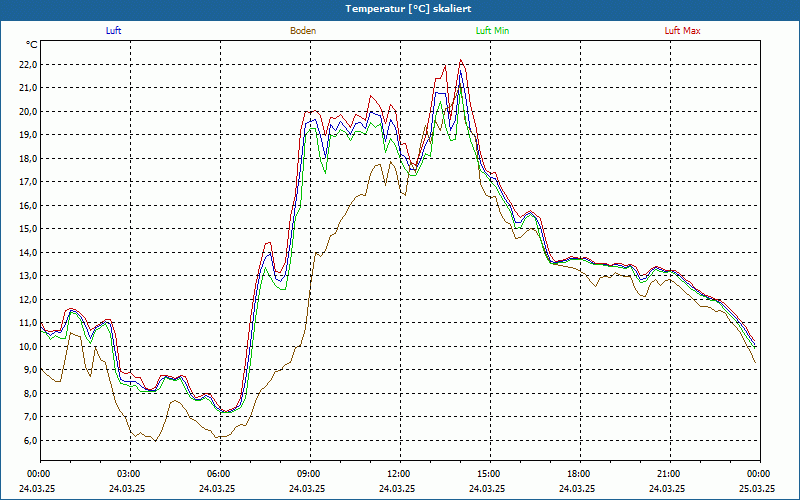Click the '12,0' y-axis value
Viewport: 800px width, 500px height.
click(28, 299)
